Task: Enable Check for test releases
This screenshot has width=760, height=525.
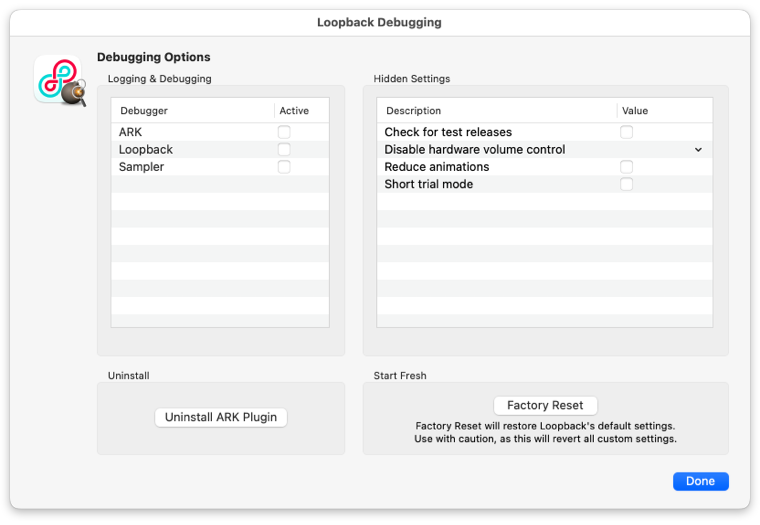Action: tap(626, 132)
